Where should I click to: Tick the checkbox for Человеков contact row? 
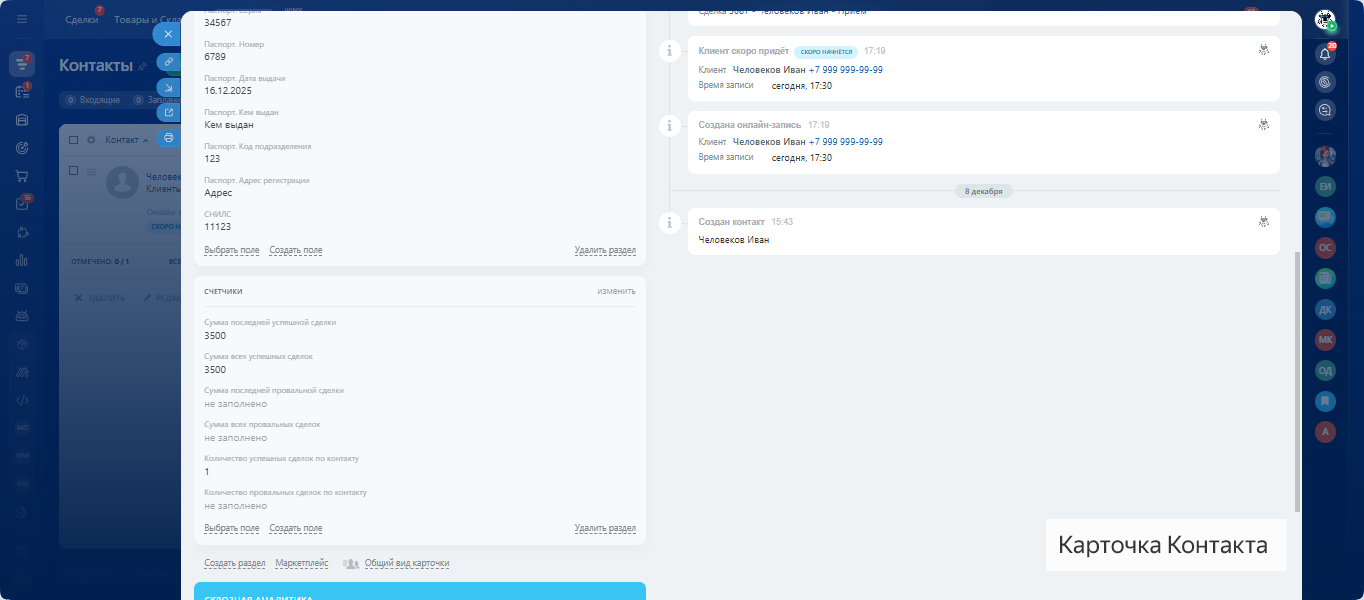74,171
